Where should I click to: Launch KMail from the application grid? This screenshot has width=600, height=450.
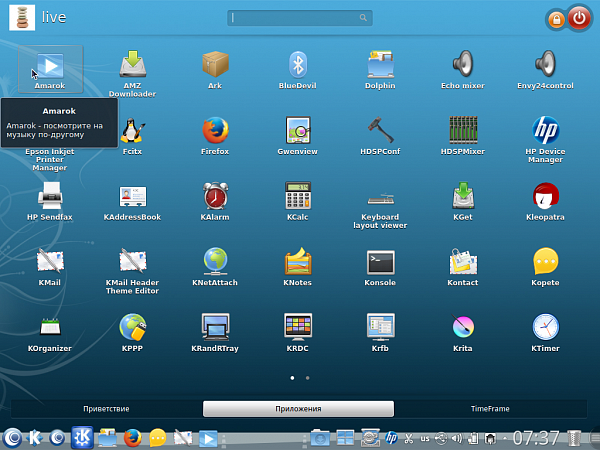click(x=50, y=267)
